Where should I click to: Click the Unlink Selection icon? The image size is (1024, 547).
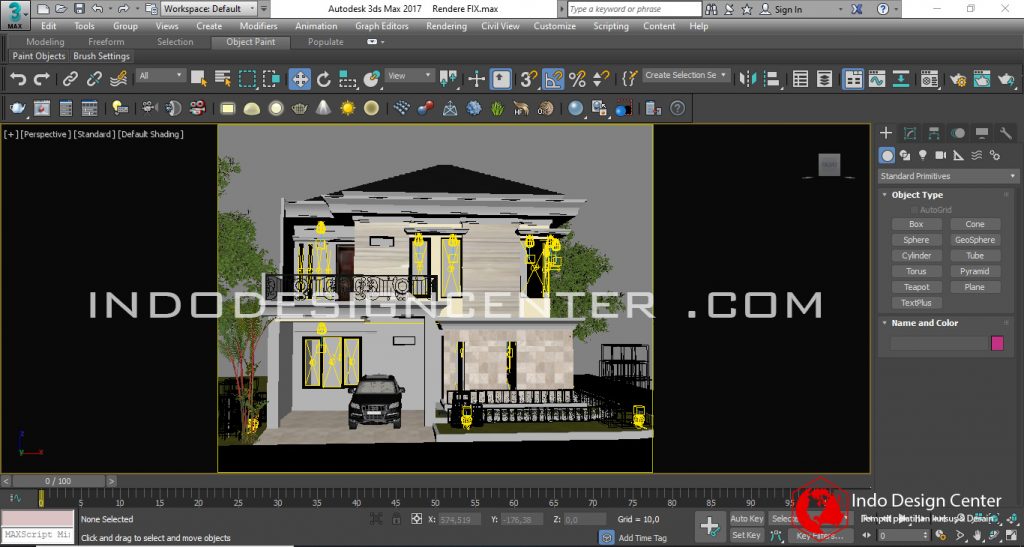(94, 79)
